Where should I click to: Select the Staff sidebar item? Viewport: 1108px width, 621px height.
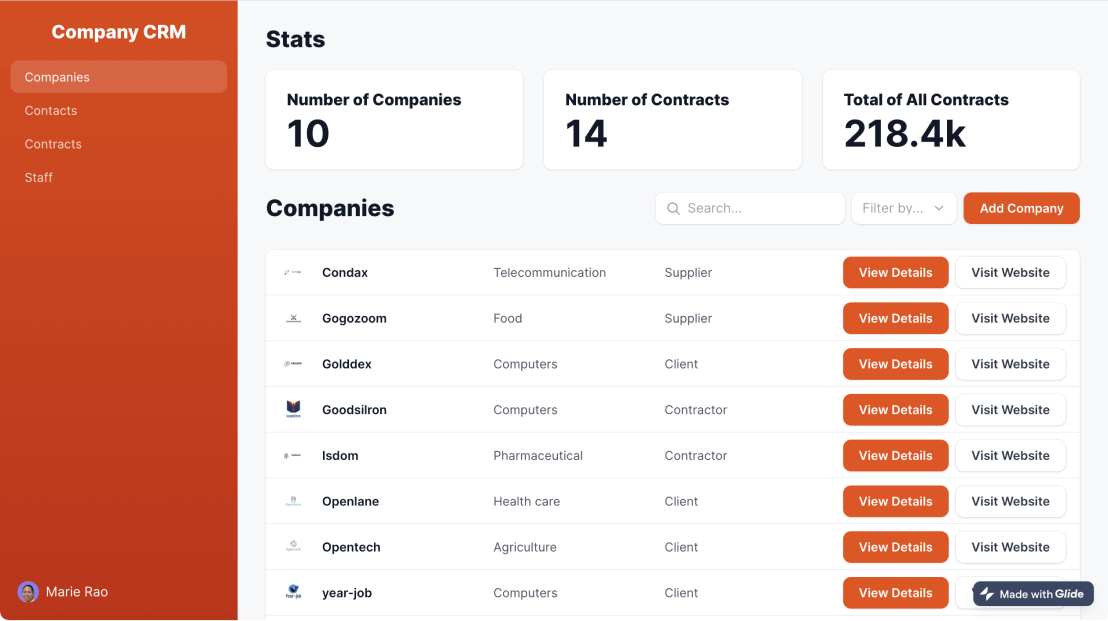click(38, 177)
